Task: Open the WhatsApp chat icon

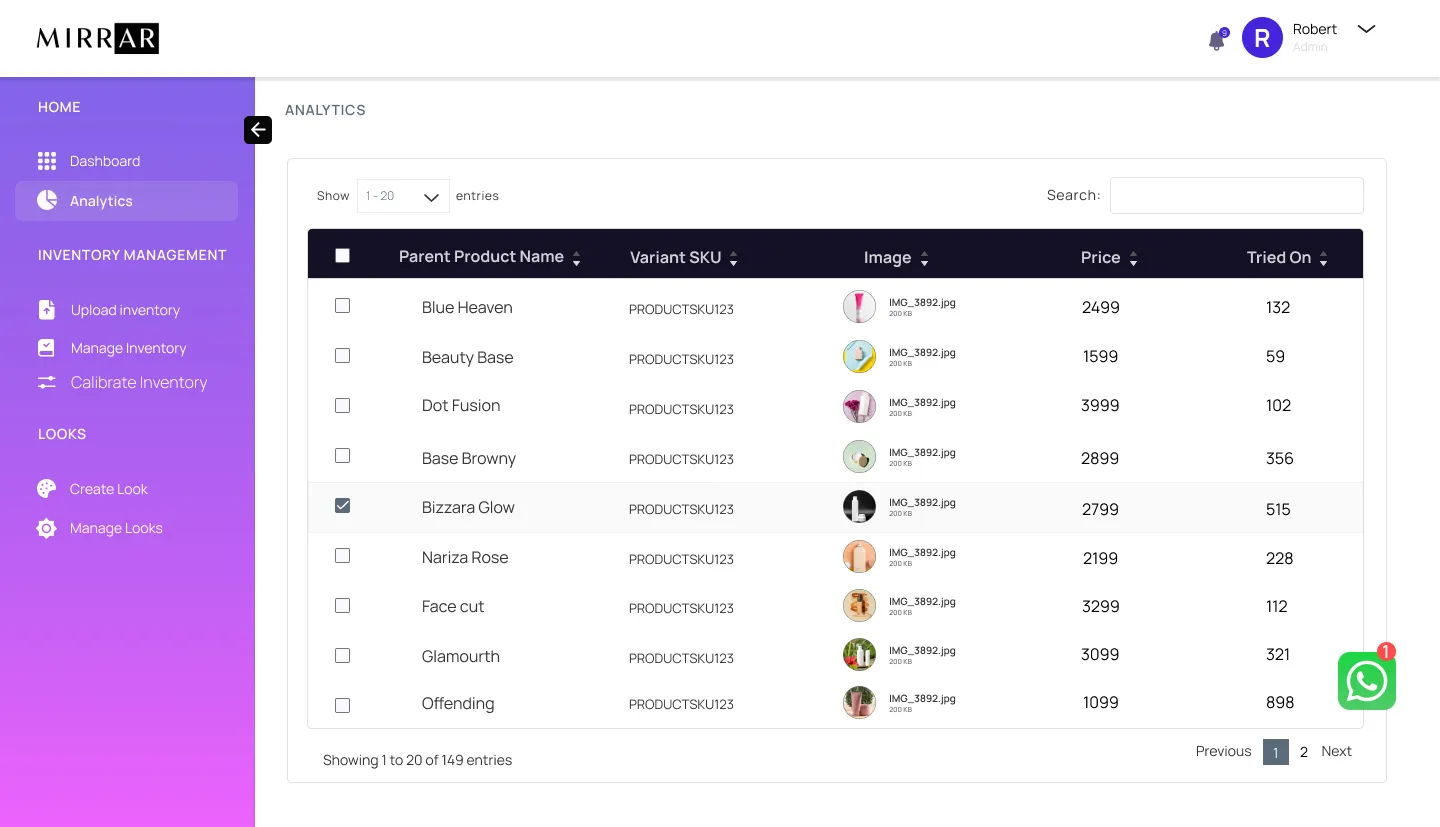Action: [x=1366, y=682]
